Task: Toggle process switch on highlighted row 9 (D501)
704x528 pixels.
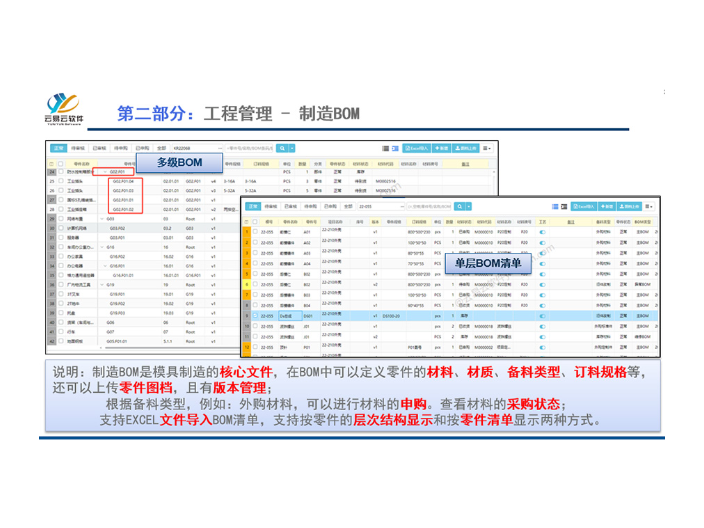Action: (x=542, y=316)
